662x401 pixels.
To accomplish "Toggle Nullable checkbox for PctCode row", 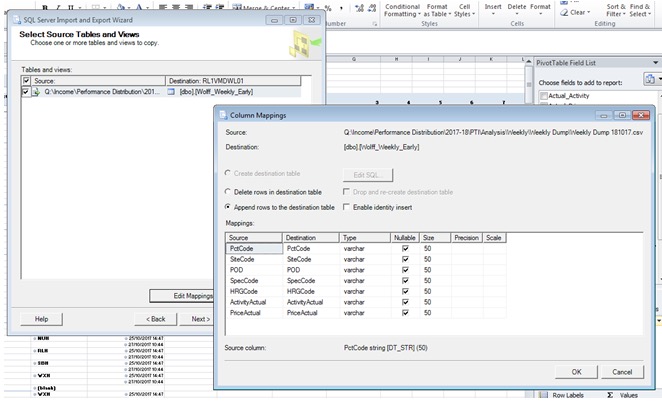I will tap(405, 248).
